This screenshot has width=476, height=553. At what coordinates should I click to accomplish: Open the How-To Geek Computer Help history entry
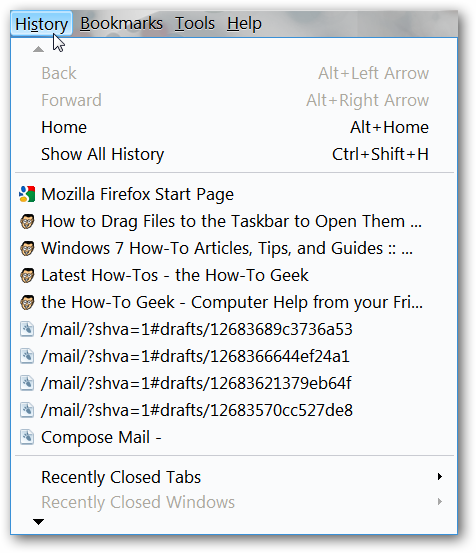pos(234,302)
